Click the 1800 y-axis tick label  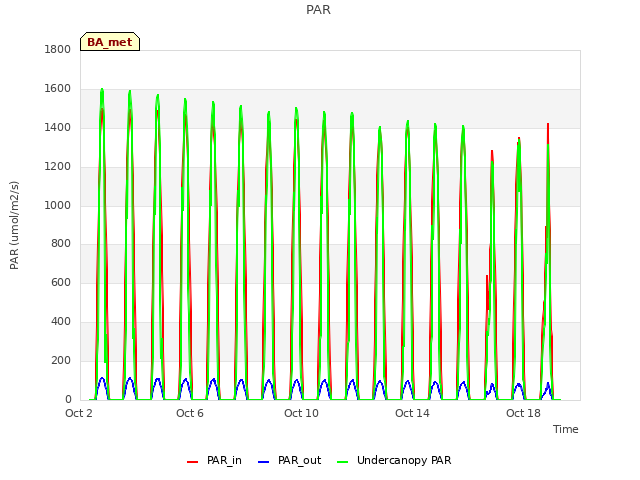(x=58, y=49)
